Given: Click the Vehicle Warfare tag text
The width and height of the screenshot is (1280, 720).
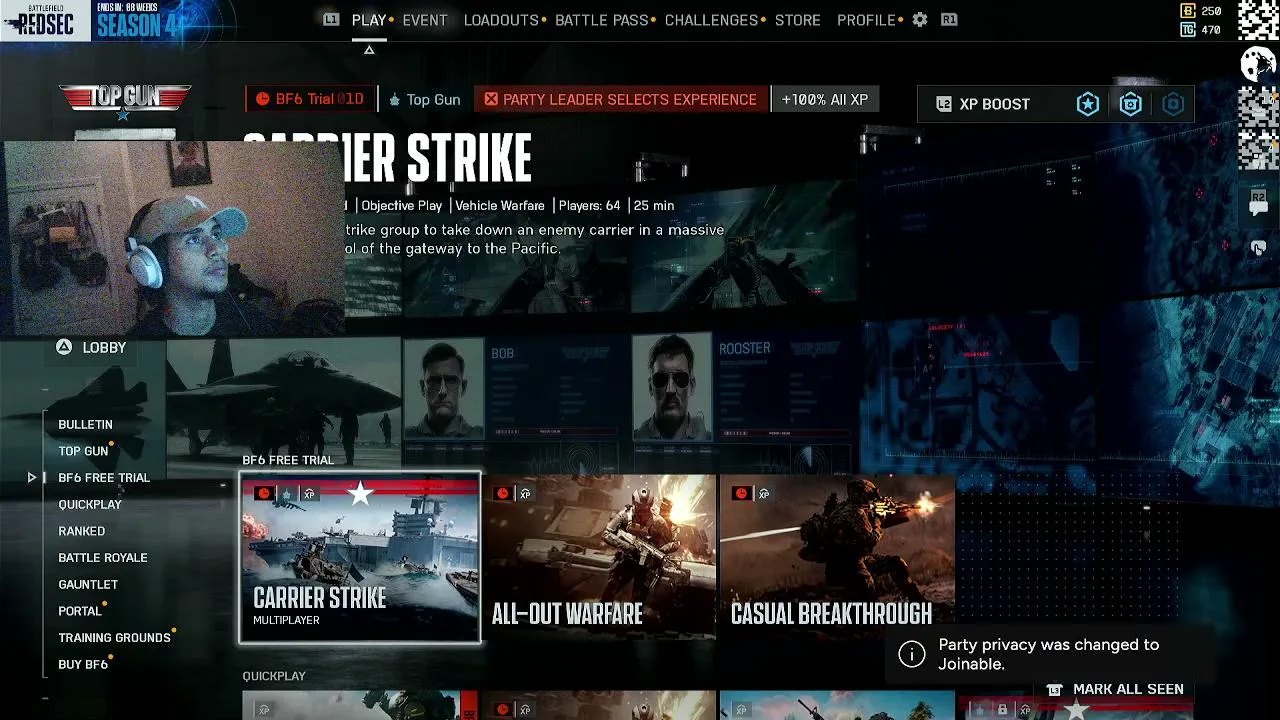Looking at the screenshot, I should [x=500, y=205].
